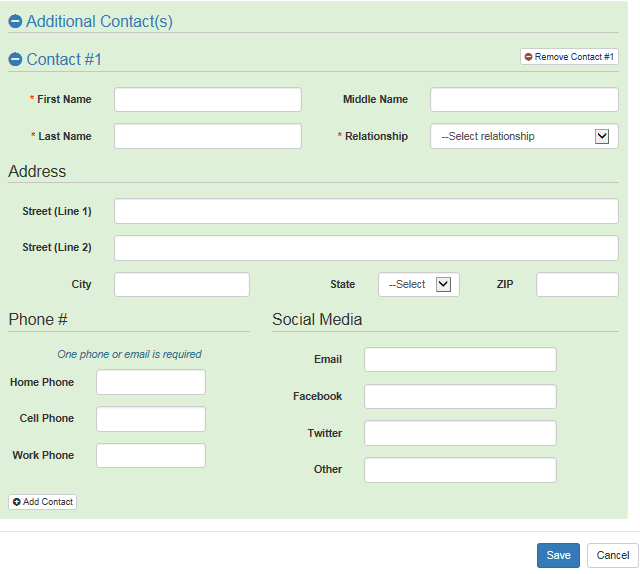Click the Home Phone field
The height and width of the screenshot is (574, 640).
tap(151, 382)
